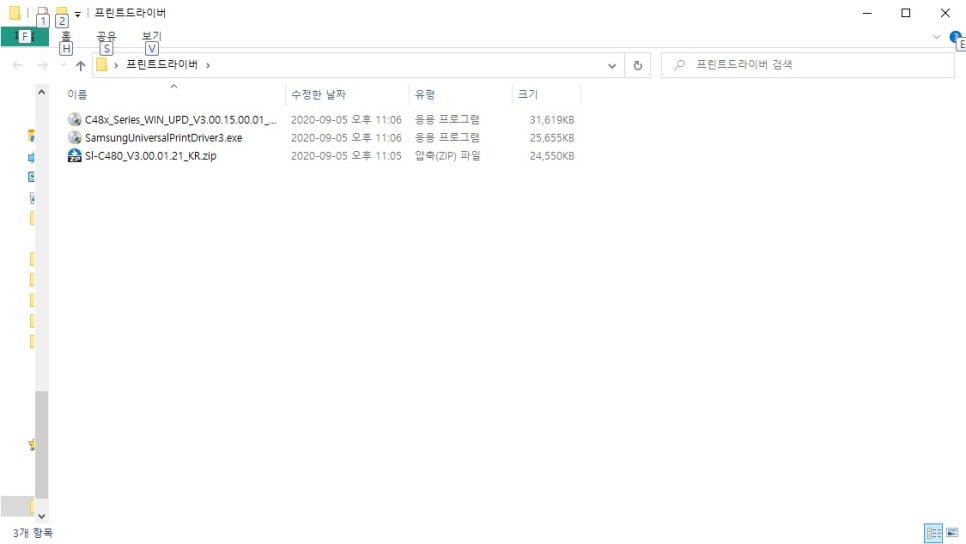
Task: Click the C48x_Series installer icon
Action: click(75, 120)
